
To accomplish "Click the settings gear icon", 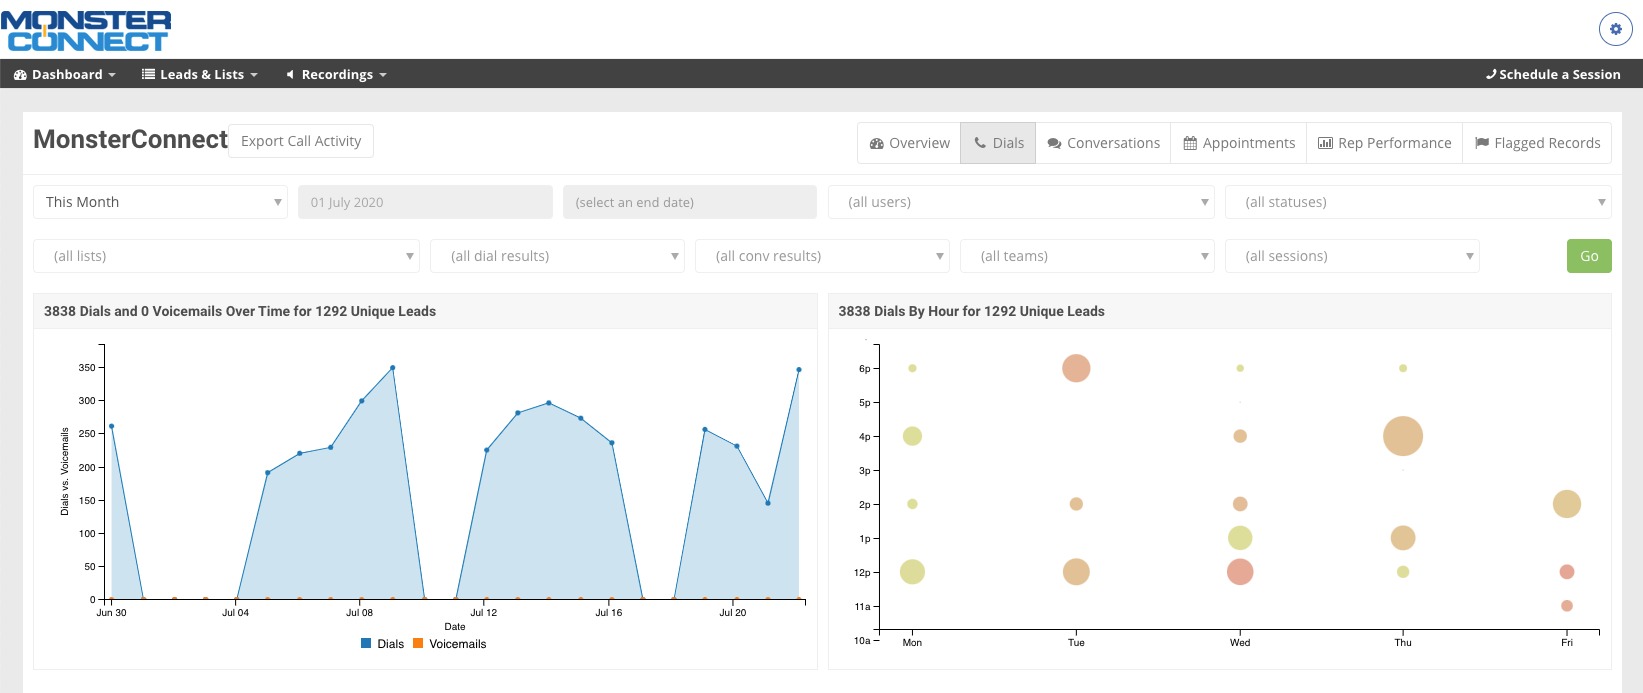I will coord(1615,29).
